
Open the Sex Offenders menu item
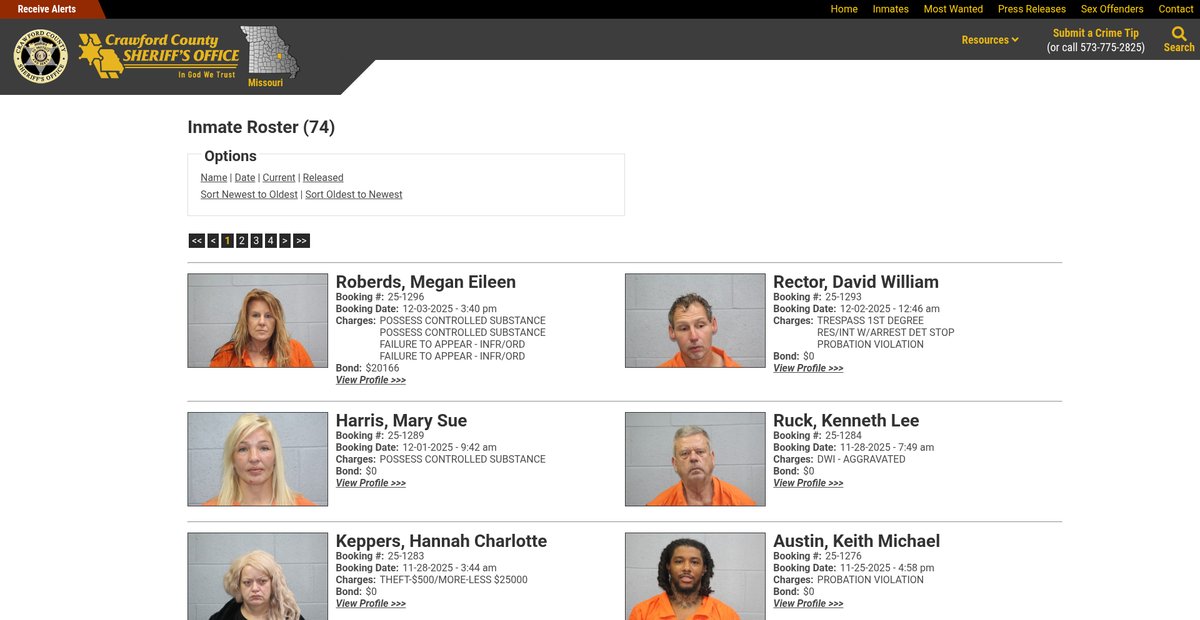1112,9
